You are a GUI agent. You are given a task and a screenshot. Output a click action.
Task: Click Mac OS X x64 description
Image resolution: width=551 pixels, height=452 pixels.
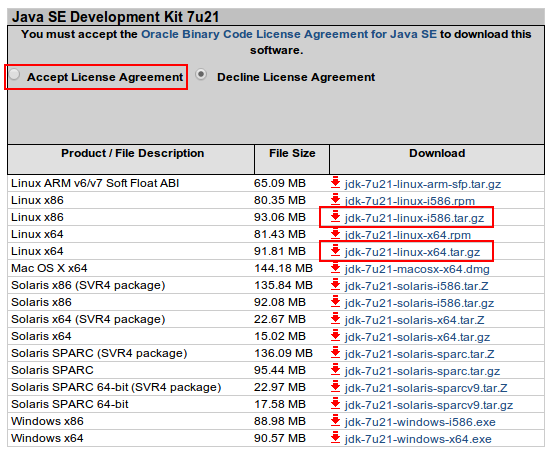[x=49, y=268]
